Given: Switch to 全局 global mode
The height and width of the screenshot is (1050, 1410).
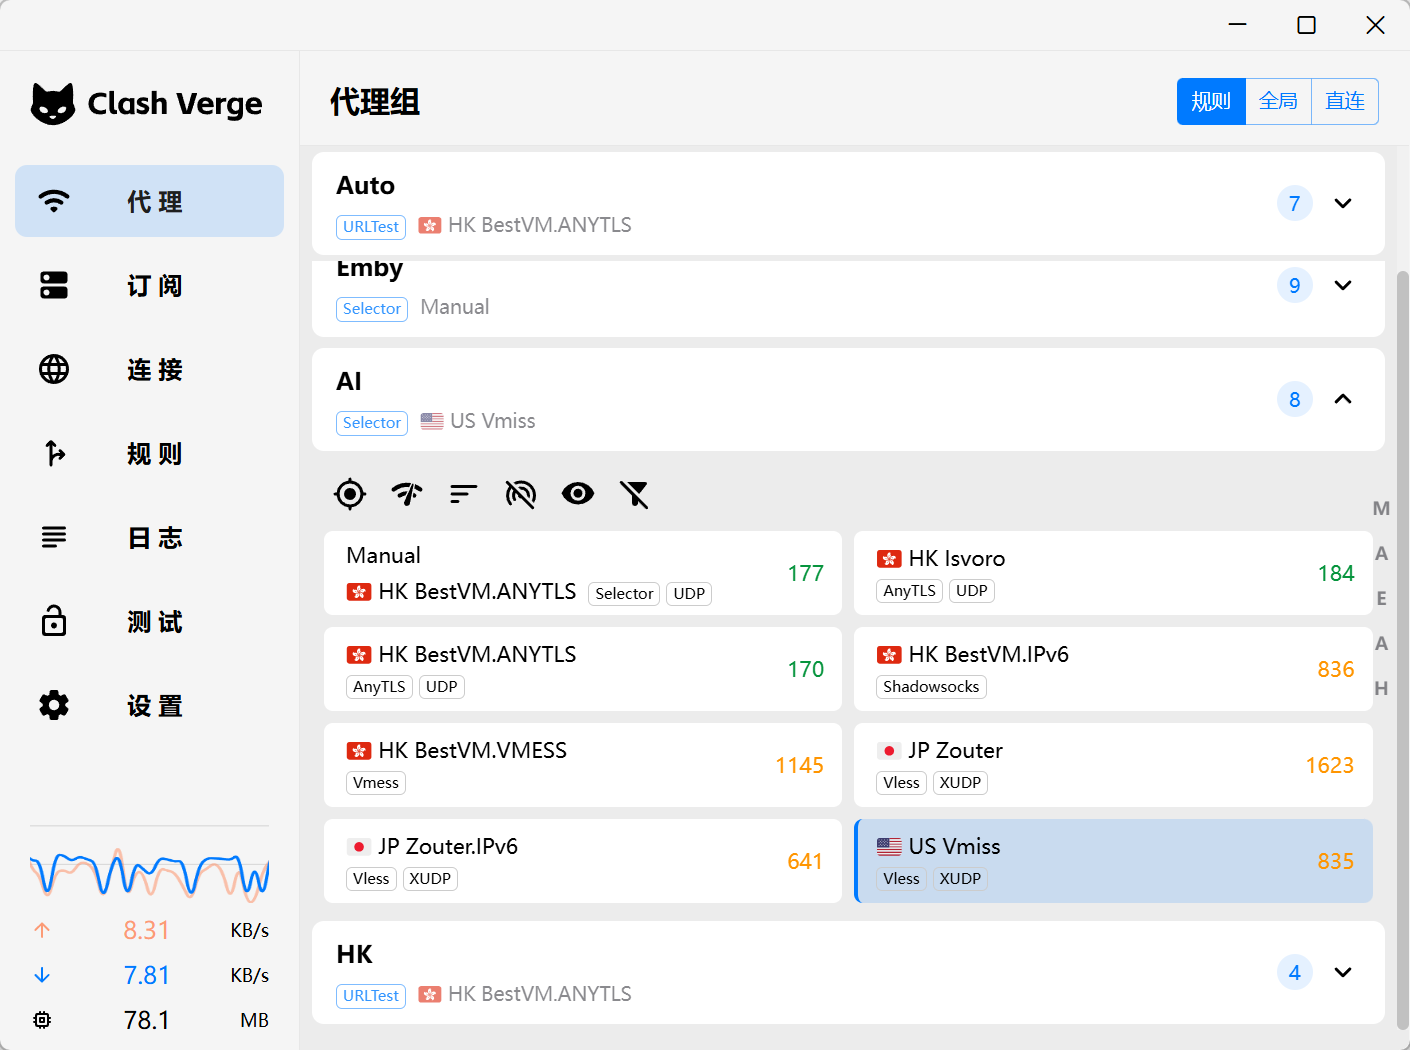Looking at the screenshot, I should click(x=1278, y=101).
